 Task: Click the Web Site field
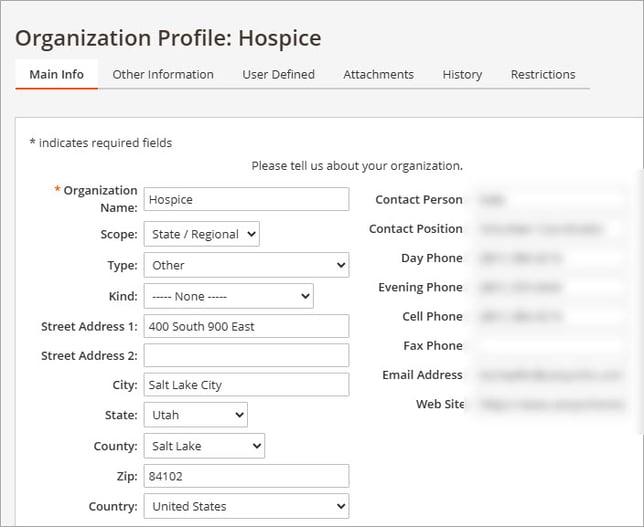pyautogui.click(x=550, y=404)
